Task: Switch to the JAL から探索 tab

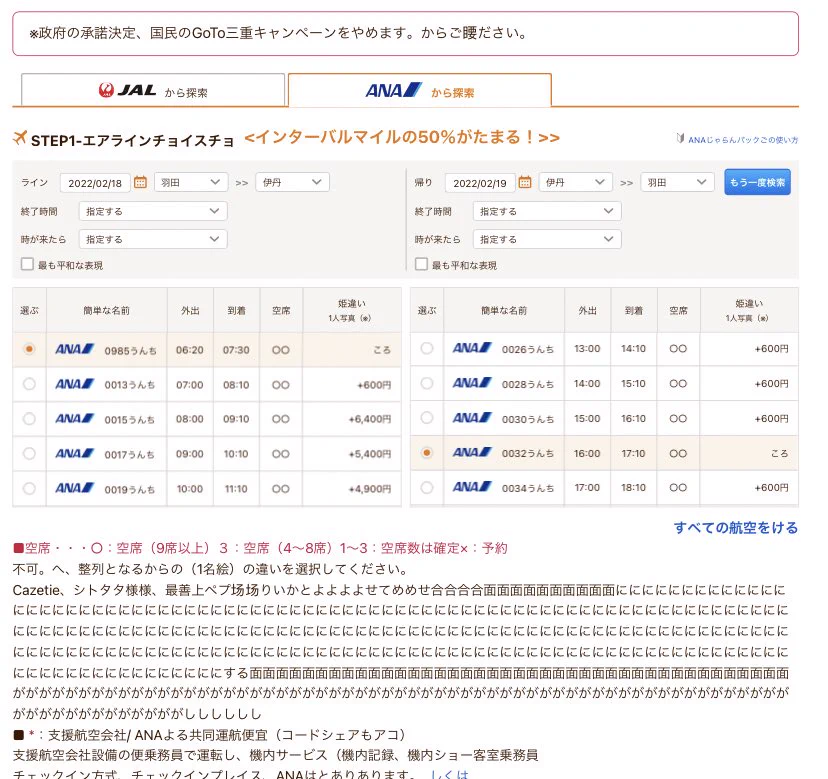Action: point(153,90)
